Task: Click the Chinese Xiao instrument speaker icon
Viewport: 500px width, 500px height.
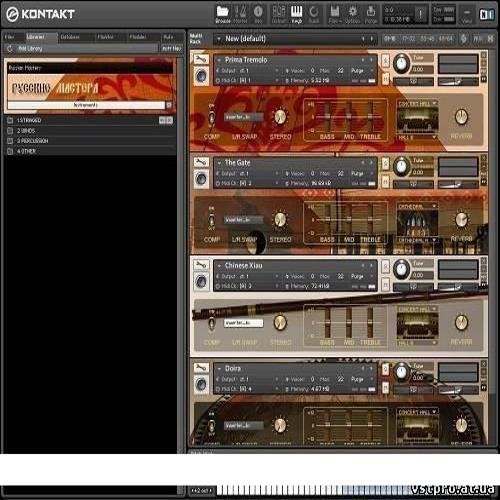Action: pos(201,281)
